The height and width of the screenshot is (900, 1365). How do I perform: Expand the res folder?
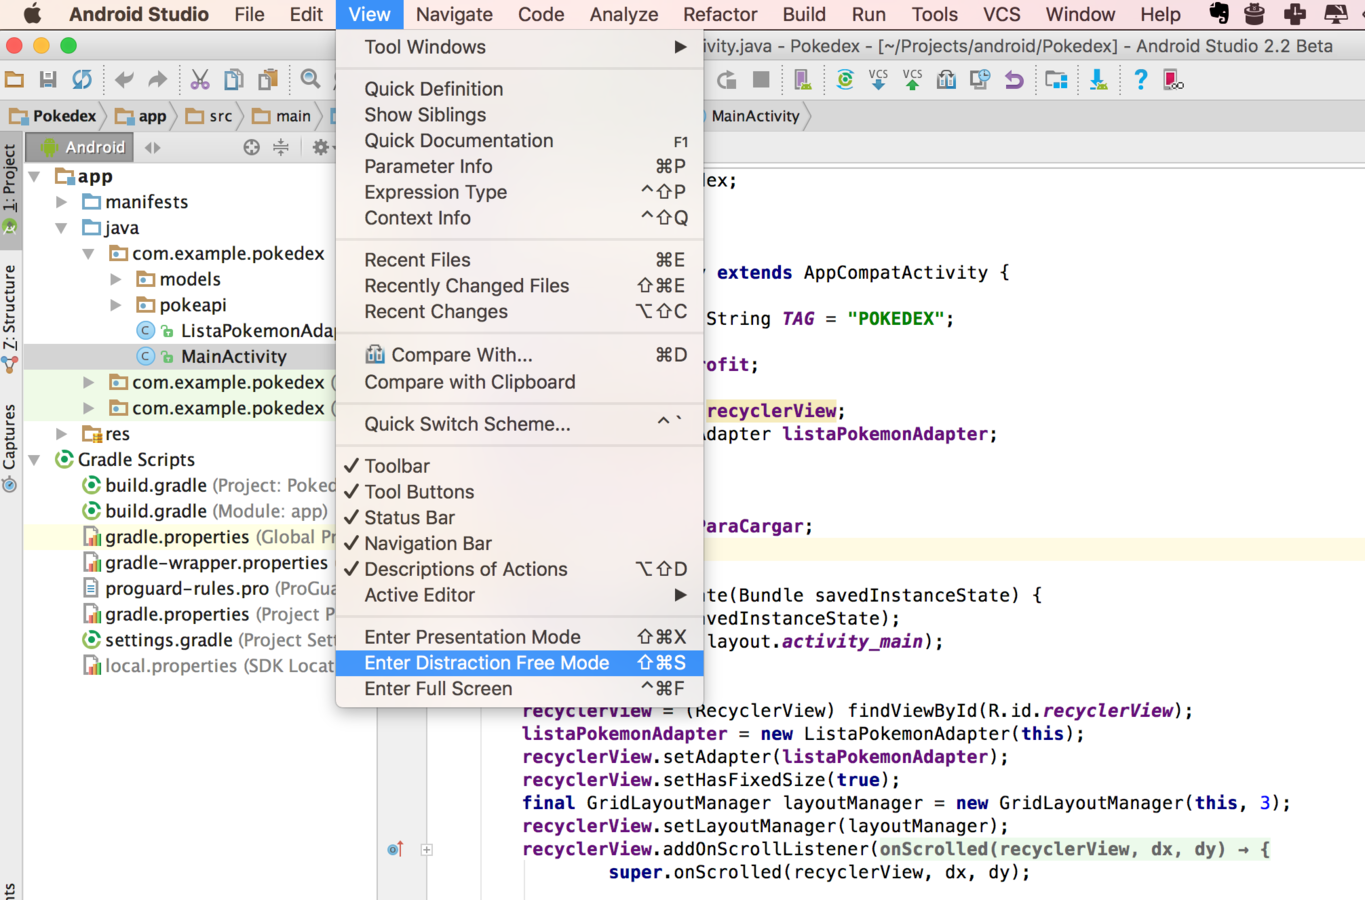(x=62, y=434)
